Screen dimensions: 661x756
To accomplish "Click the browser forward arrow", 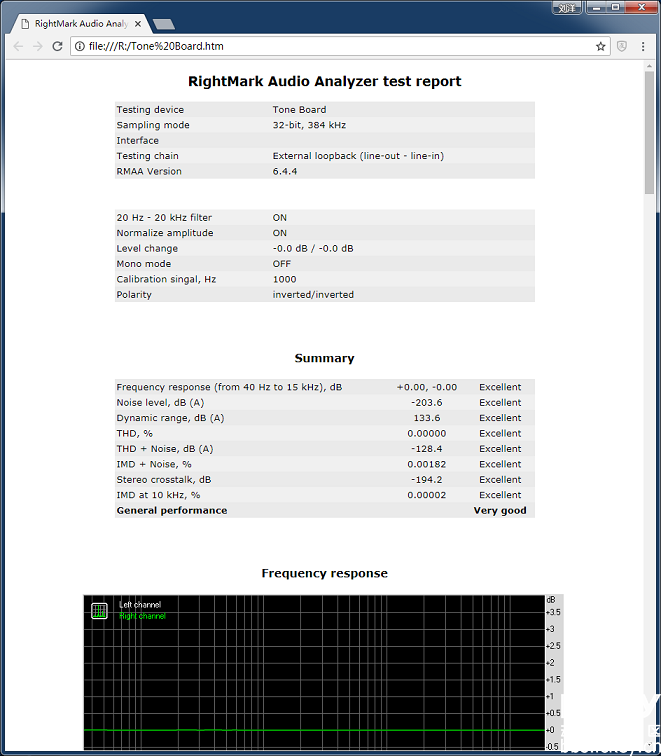I will (x=38, y=46).
